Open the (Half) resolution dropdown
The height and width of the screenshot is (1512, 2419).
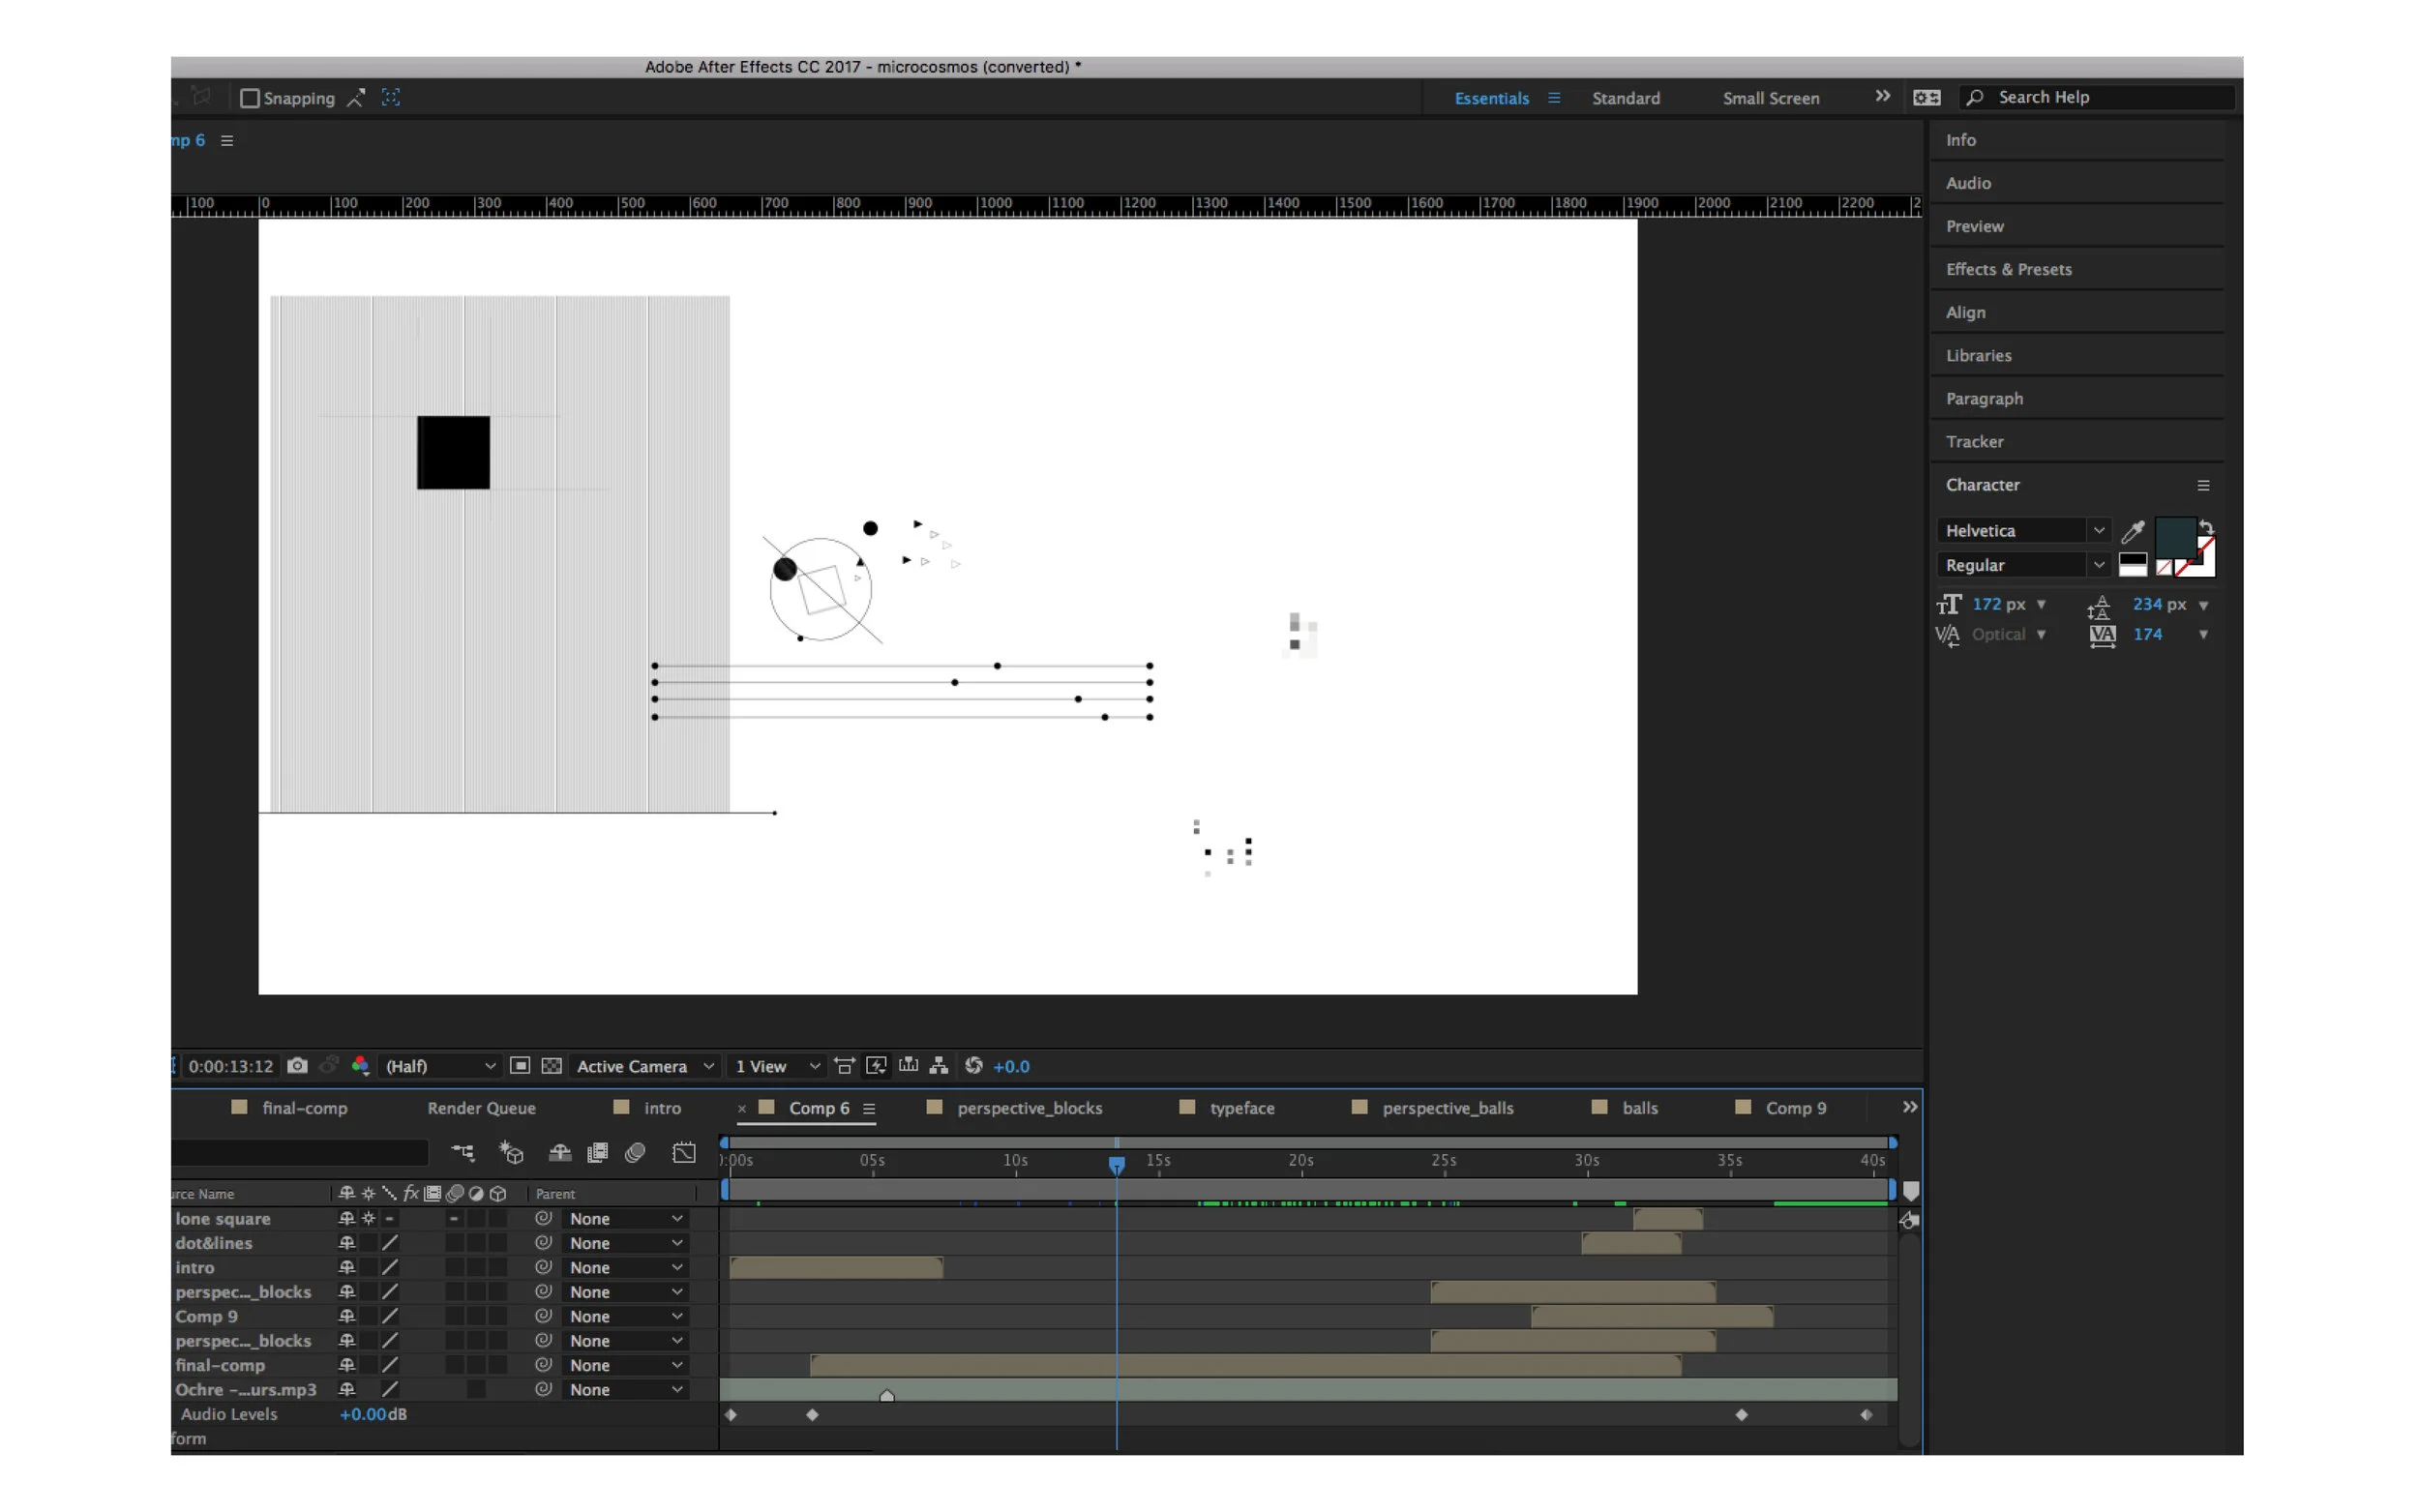click(x=439, y=1066)
